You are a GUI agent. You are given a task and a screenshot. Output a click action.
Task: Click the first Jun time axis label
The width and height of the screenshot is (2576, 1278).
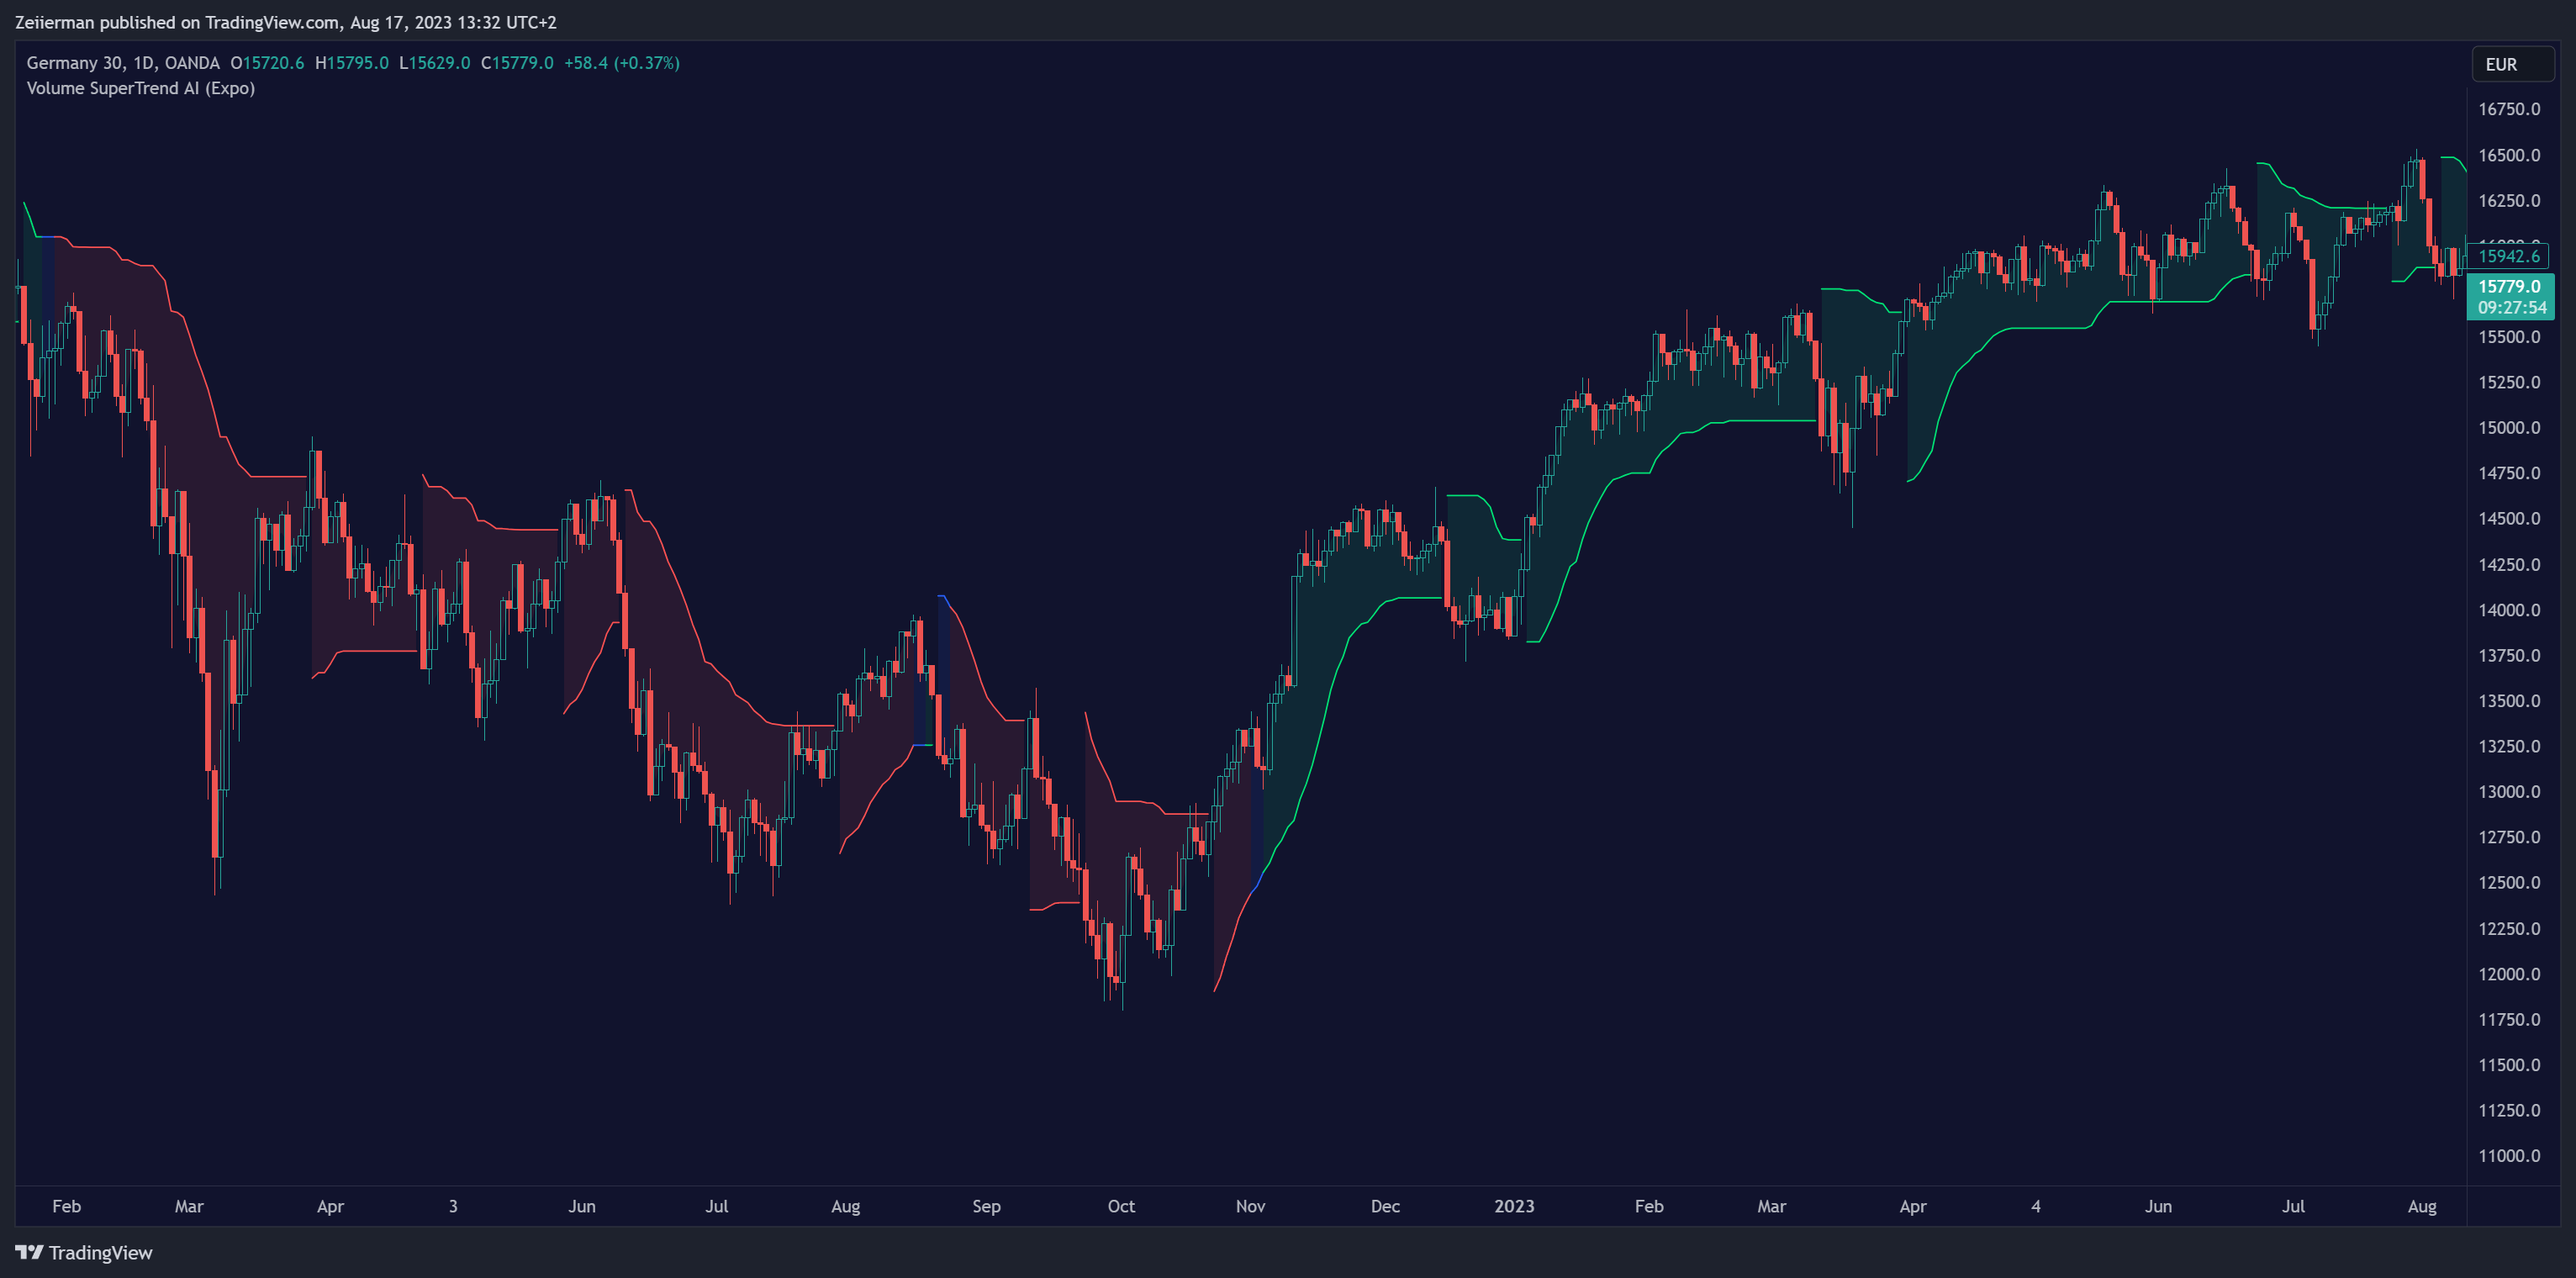coord(582,1206)
